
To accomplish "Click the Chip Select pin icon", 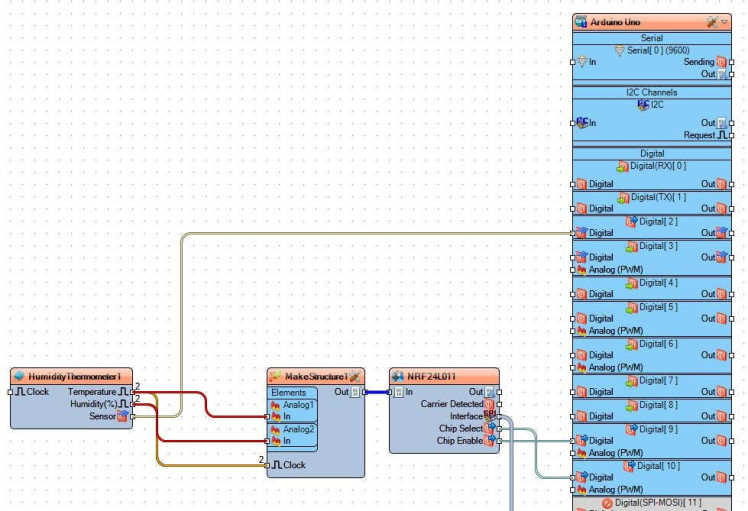I will click(x=490, y=428).
